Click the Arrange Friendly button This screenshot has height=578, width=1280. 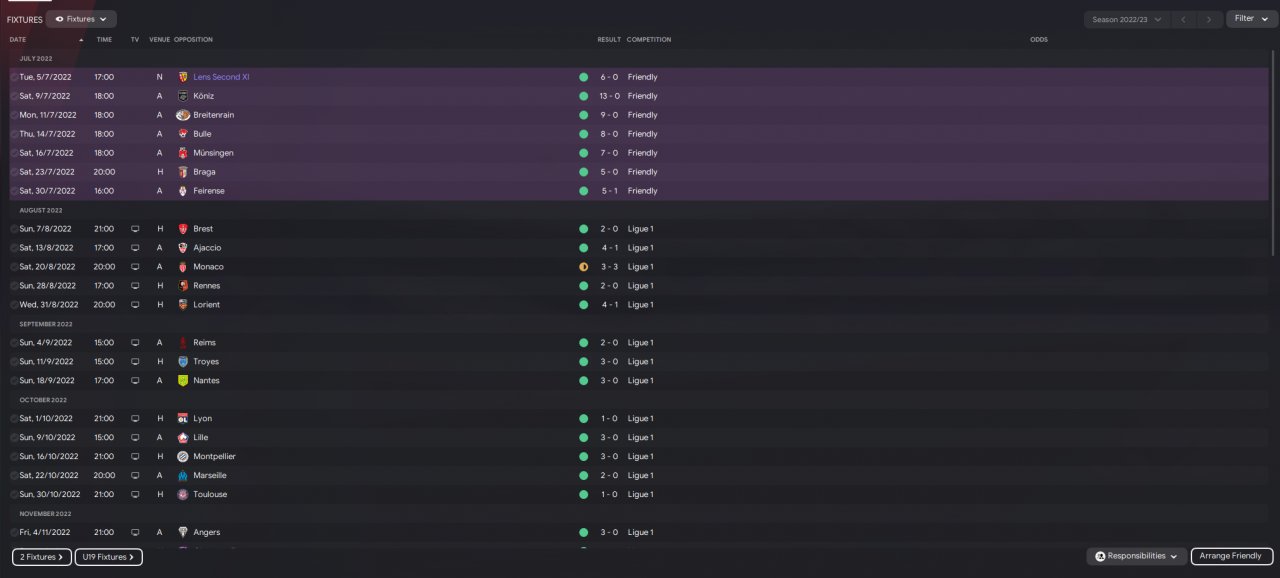[x=1231, y=556]
